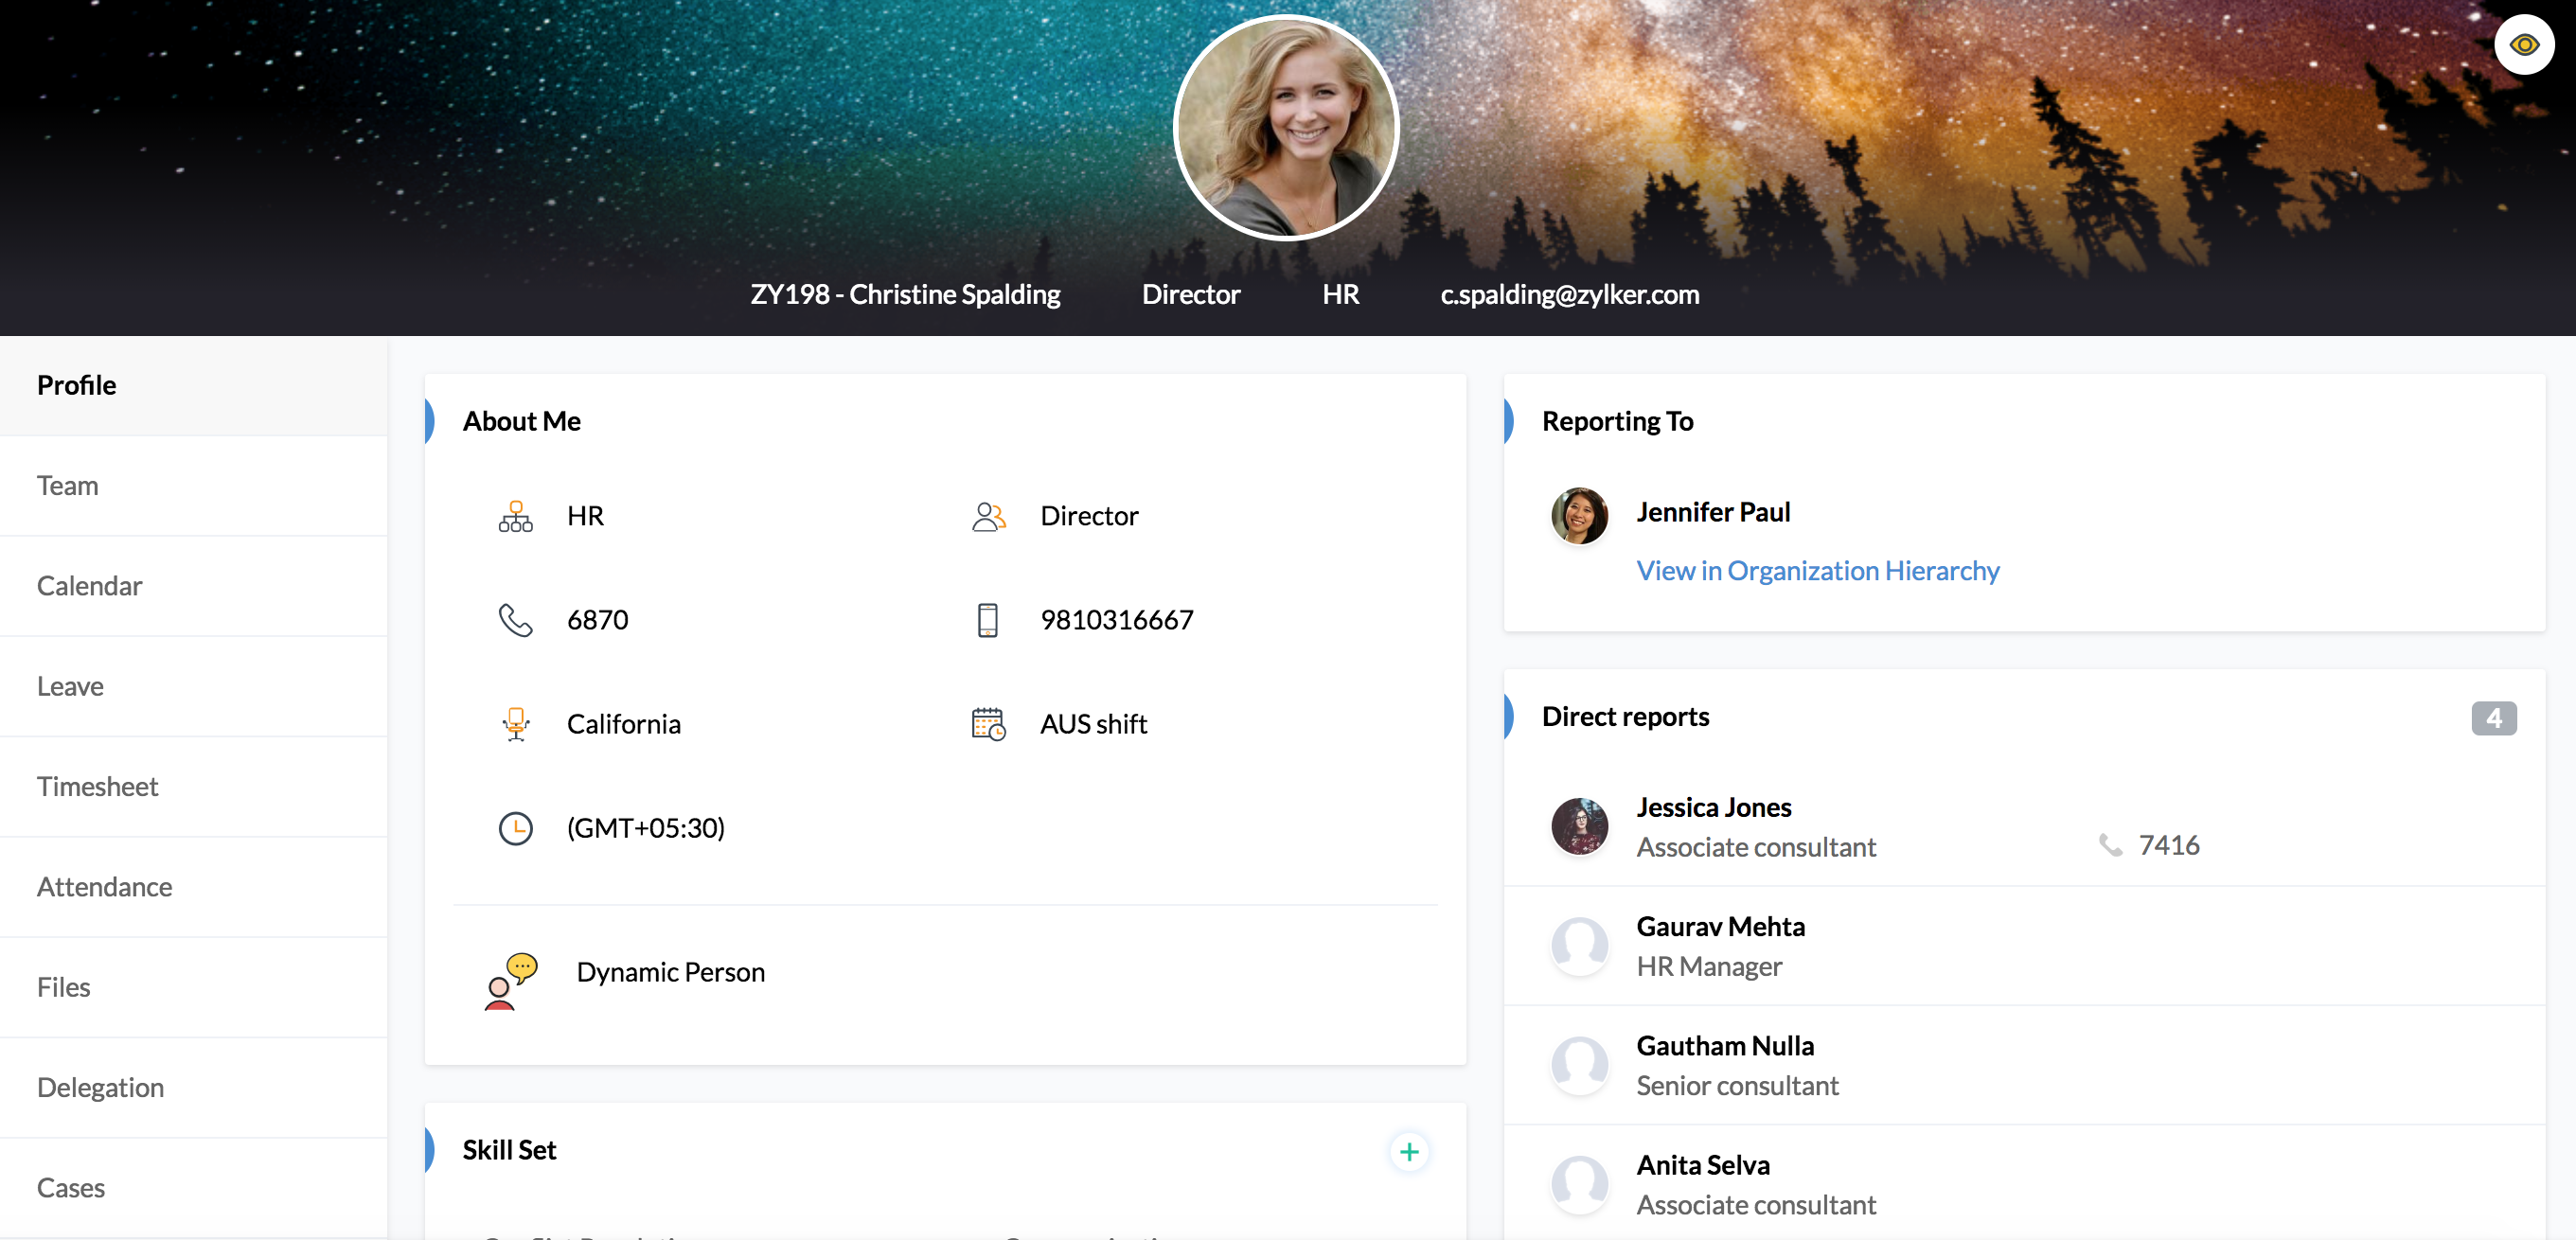Click the HR department organization icon
This screenshot has height=1240, width=2576.
pos(515,516)
